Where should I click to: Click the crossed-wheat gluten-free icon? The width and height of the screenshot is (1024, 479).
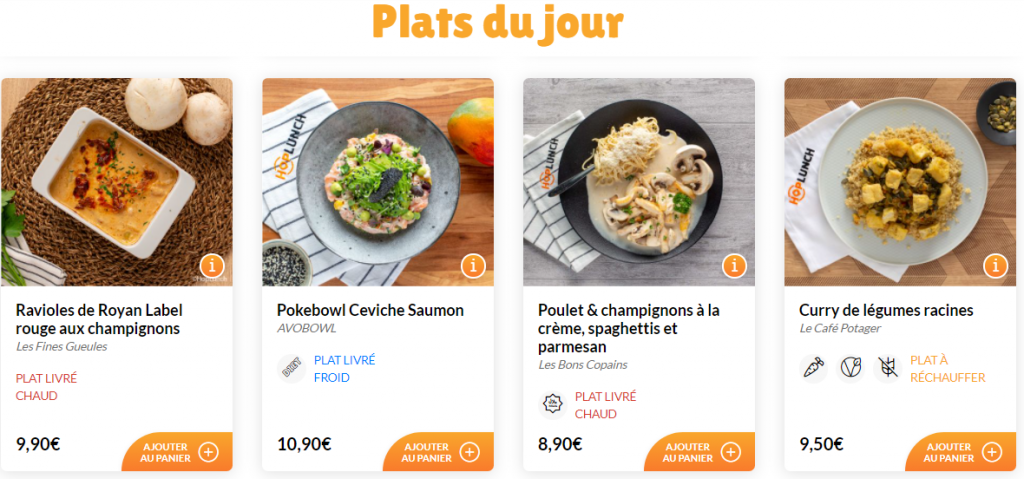[887, 368]
